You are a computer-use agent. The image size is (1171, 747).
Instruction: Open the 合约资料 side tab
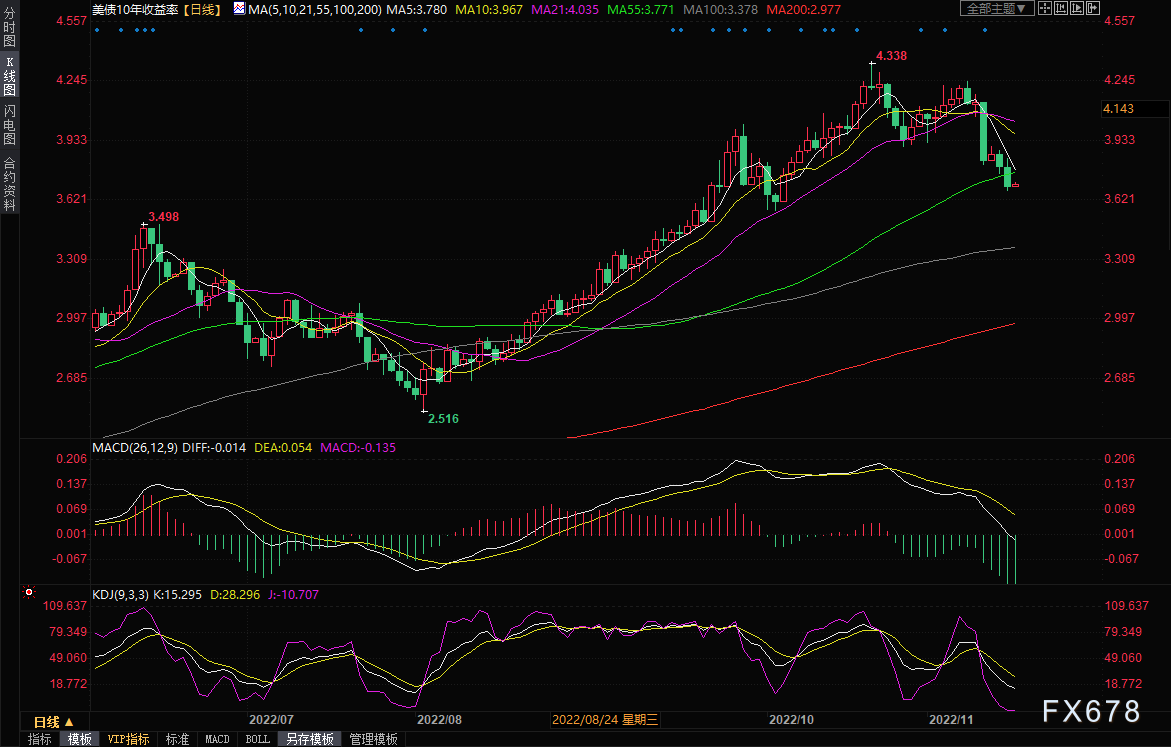[x=9, y=184]
